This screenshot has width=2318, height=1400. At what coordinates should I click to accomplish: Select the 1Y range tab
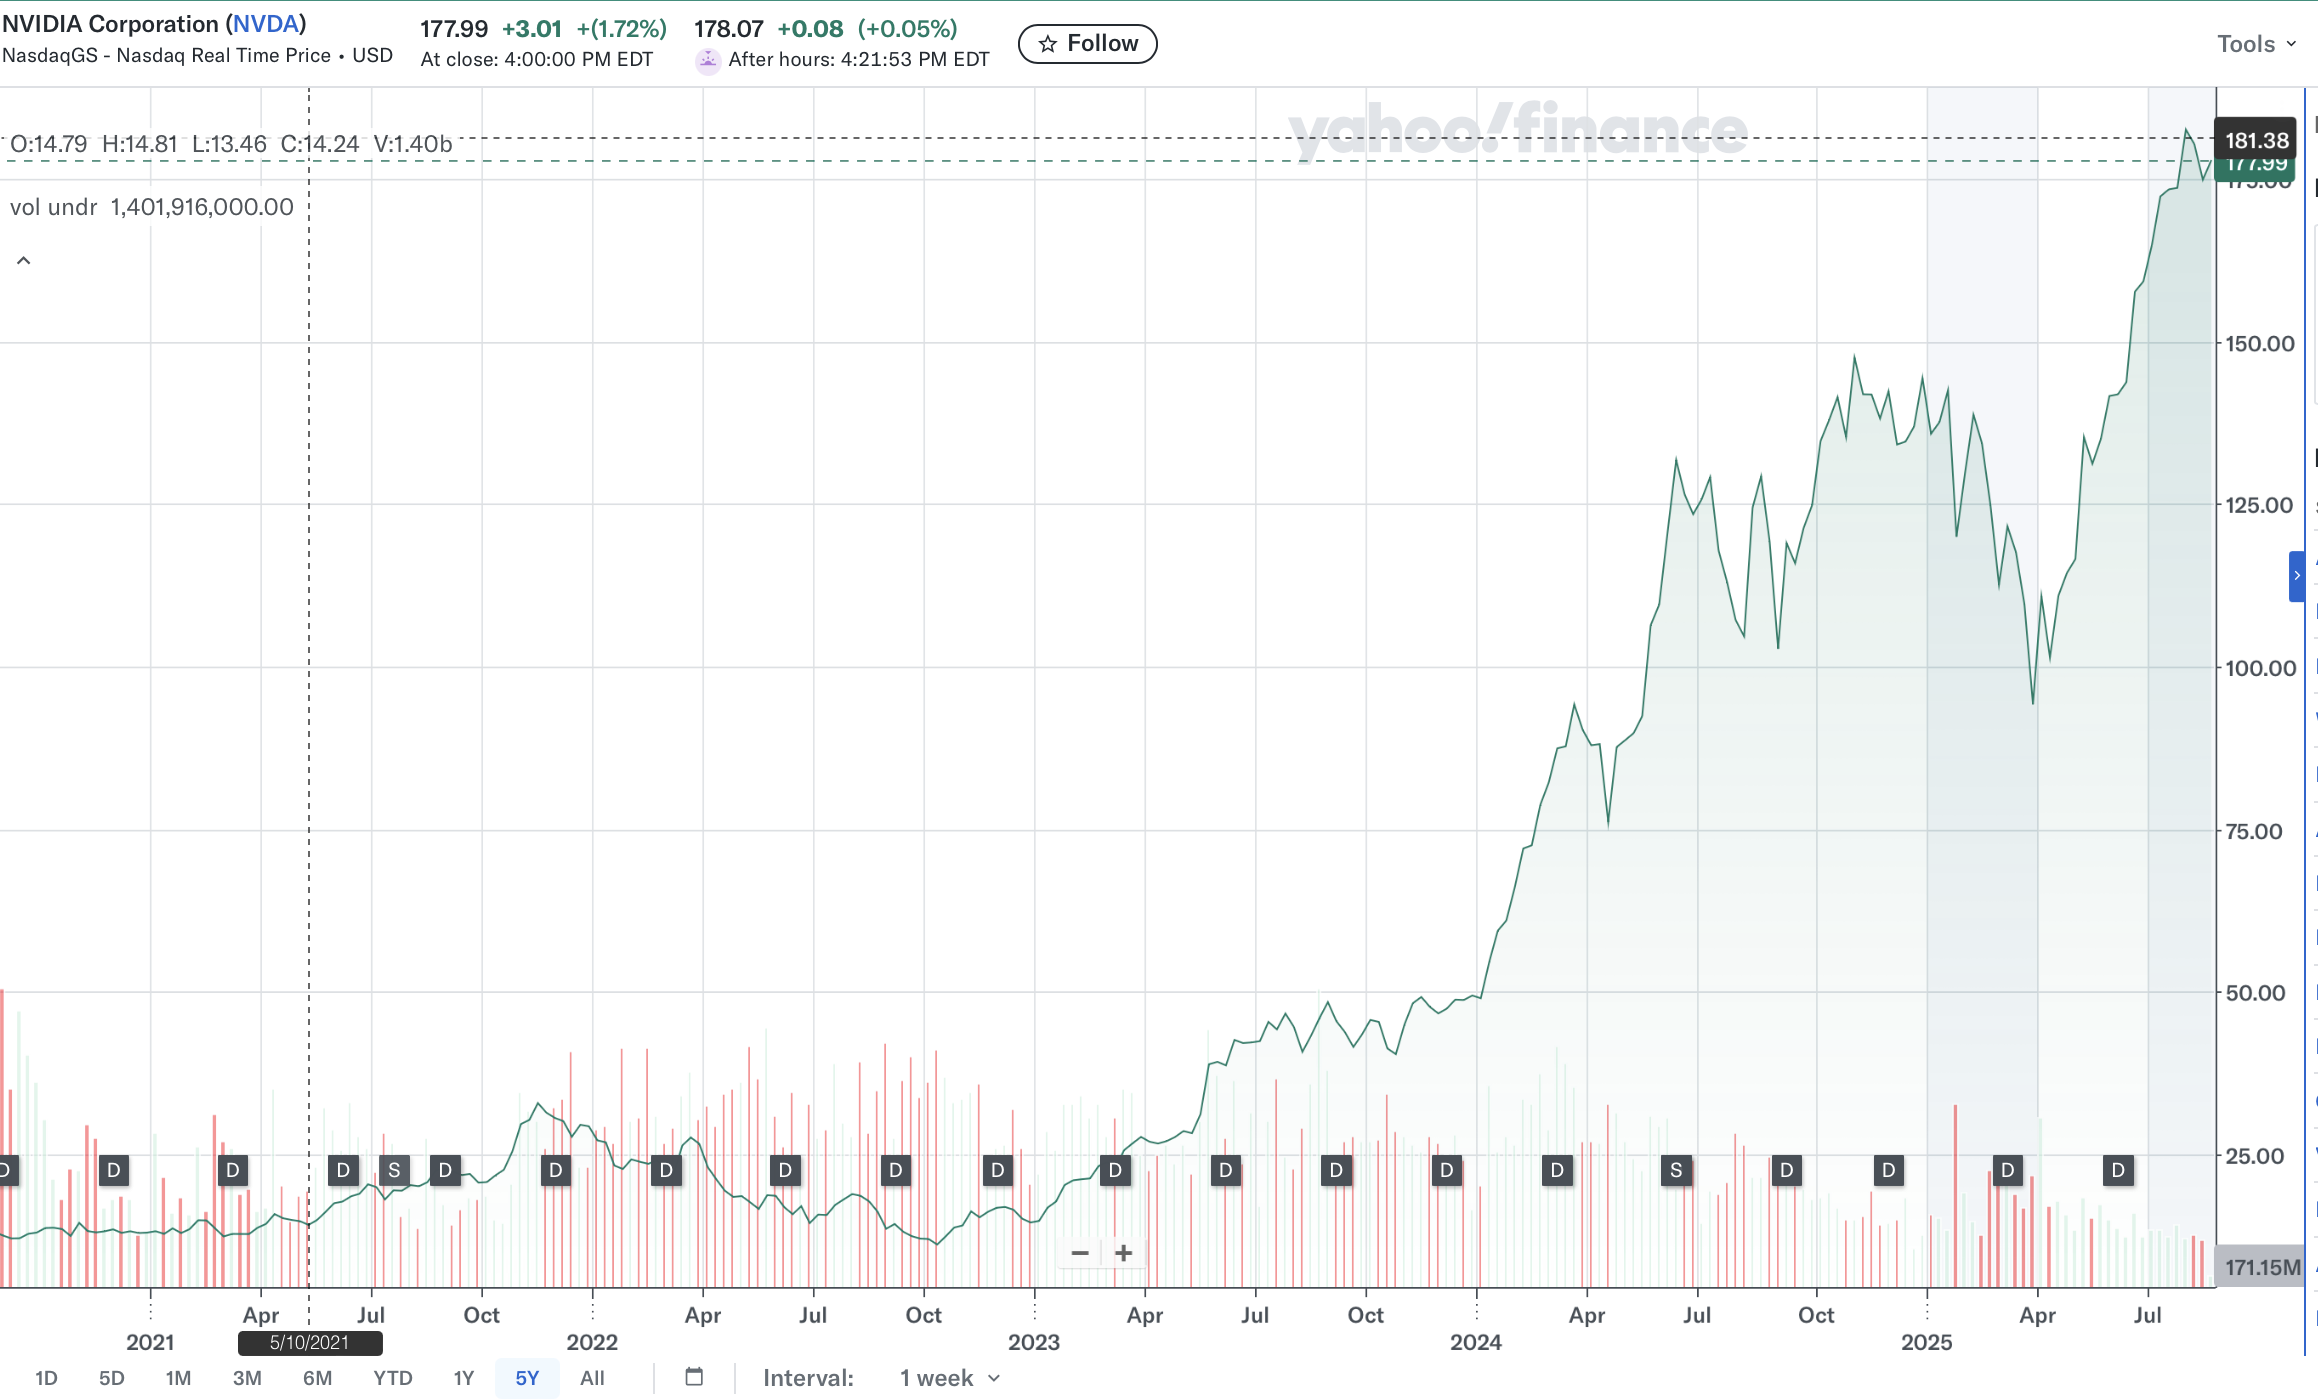(464, 1378)
